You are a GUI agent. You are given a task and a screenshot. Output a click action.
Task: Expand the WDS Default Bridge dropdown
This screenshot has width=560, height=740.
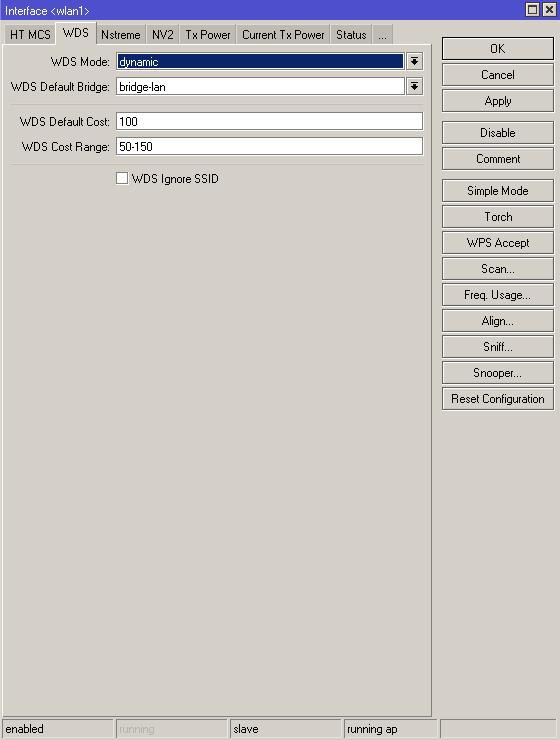(414, 86)
